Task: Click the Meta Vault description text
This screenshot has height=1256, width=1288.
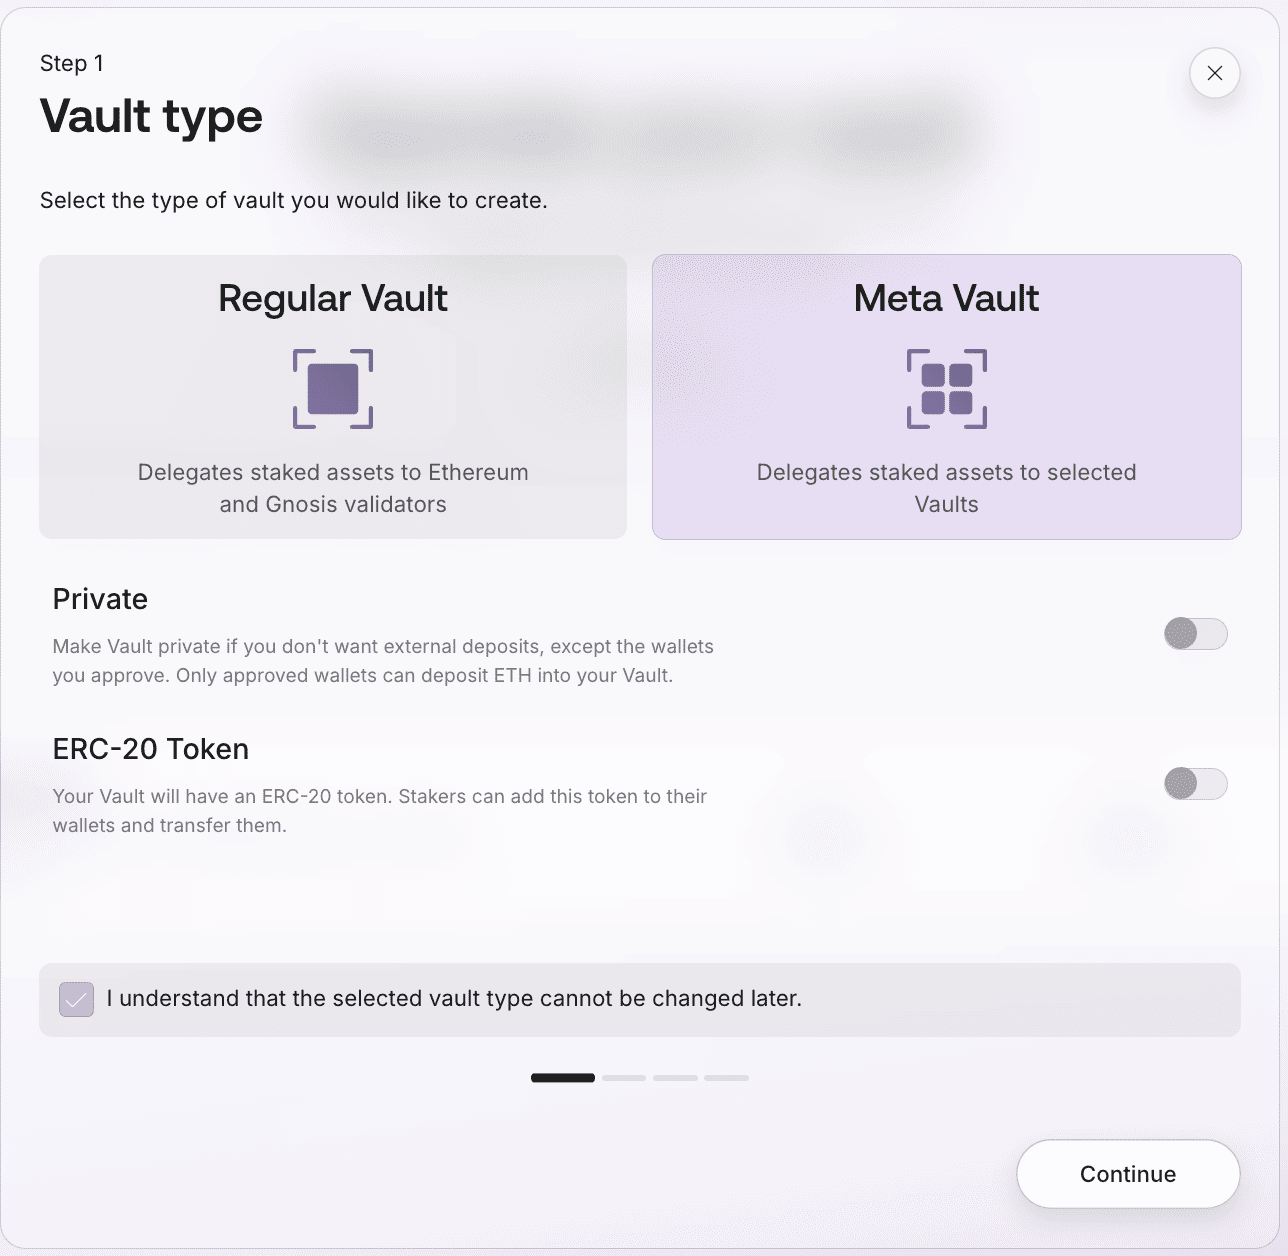Action: click(946, 488)
